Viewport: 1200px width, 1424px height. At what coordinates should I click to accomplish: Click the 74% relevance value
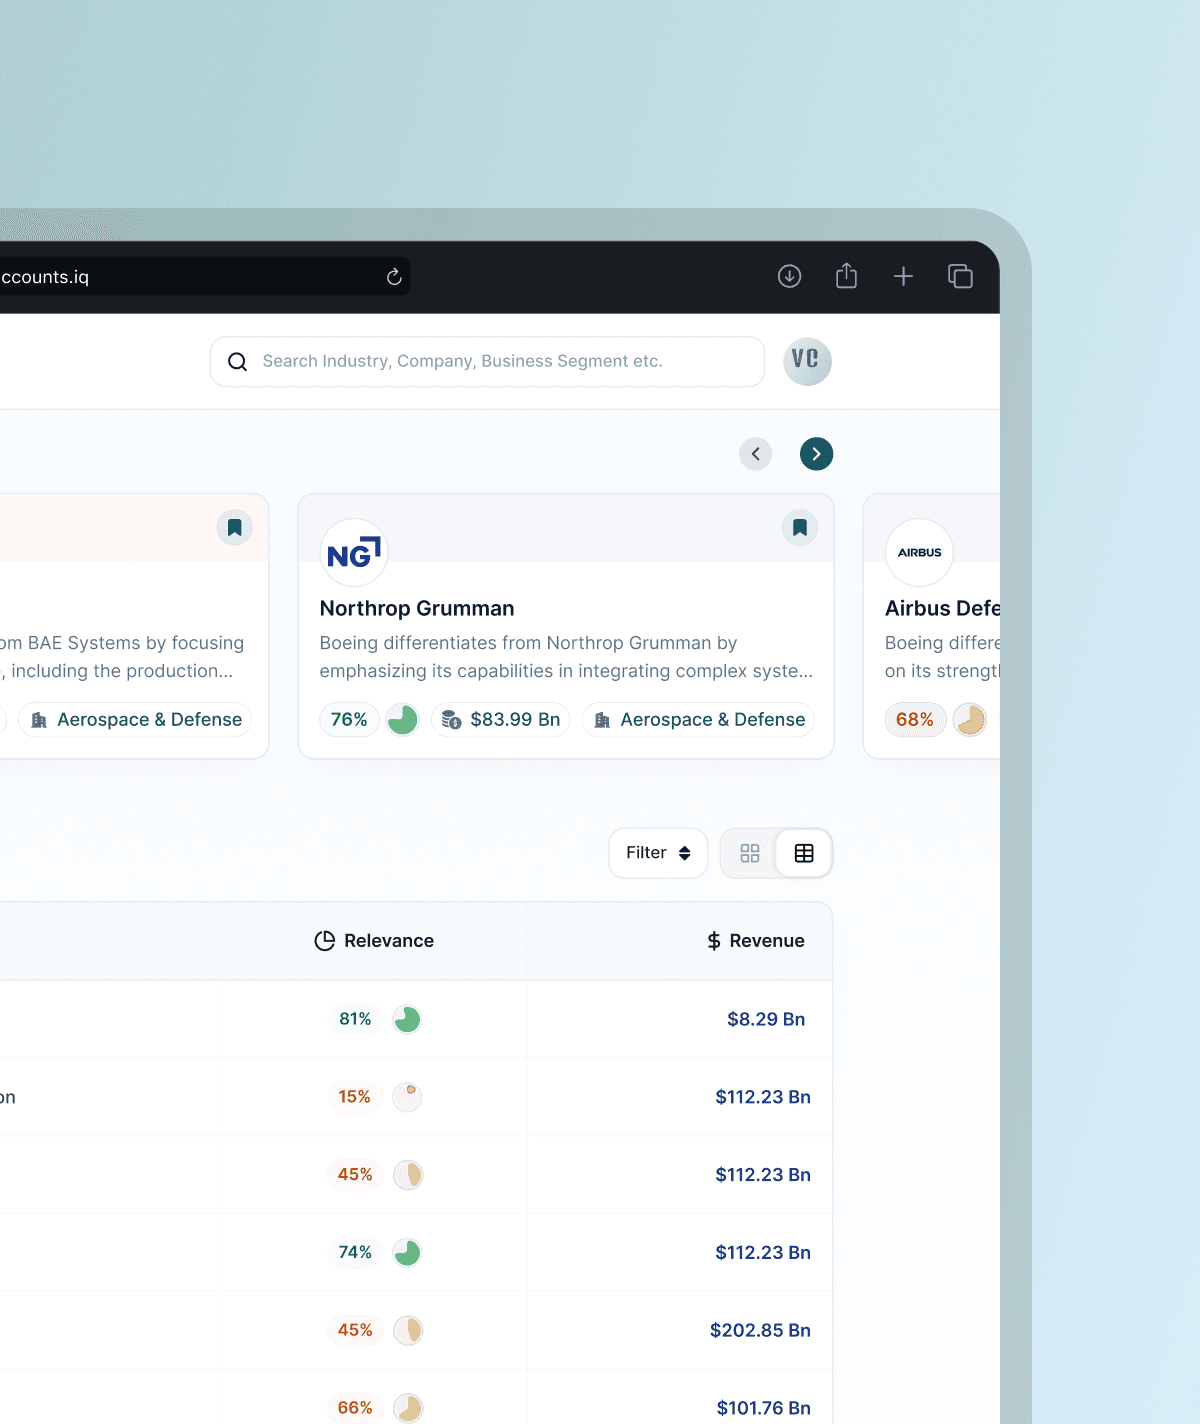point(355,1252)
